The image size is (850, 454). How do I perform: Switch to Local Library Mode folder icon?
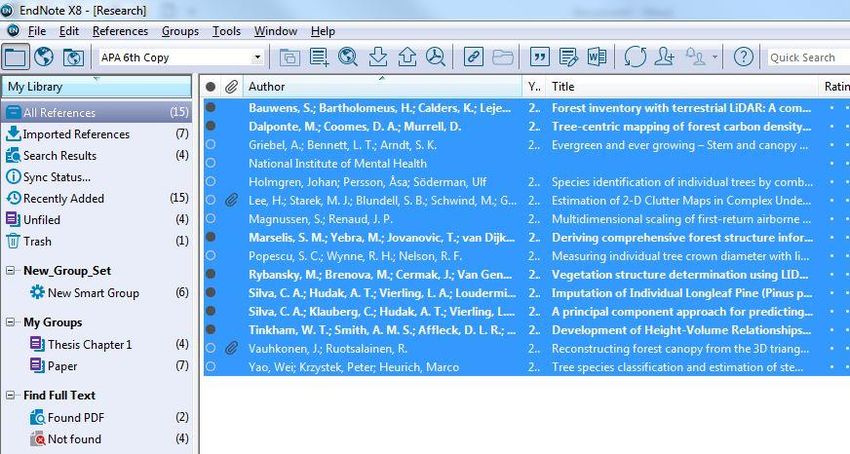click(15, 56)
